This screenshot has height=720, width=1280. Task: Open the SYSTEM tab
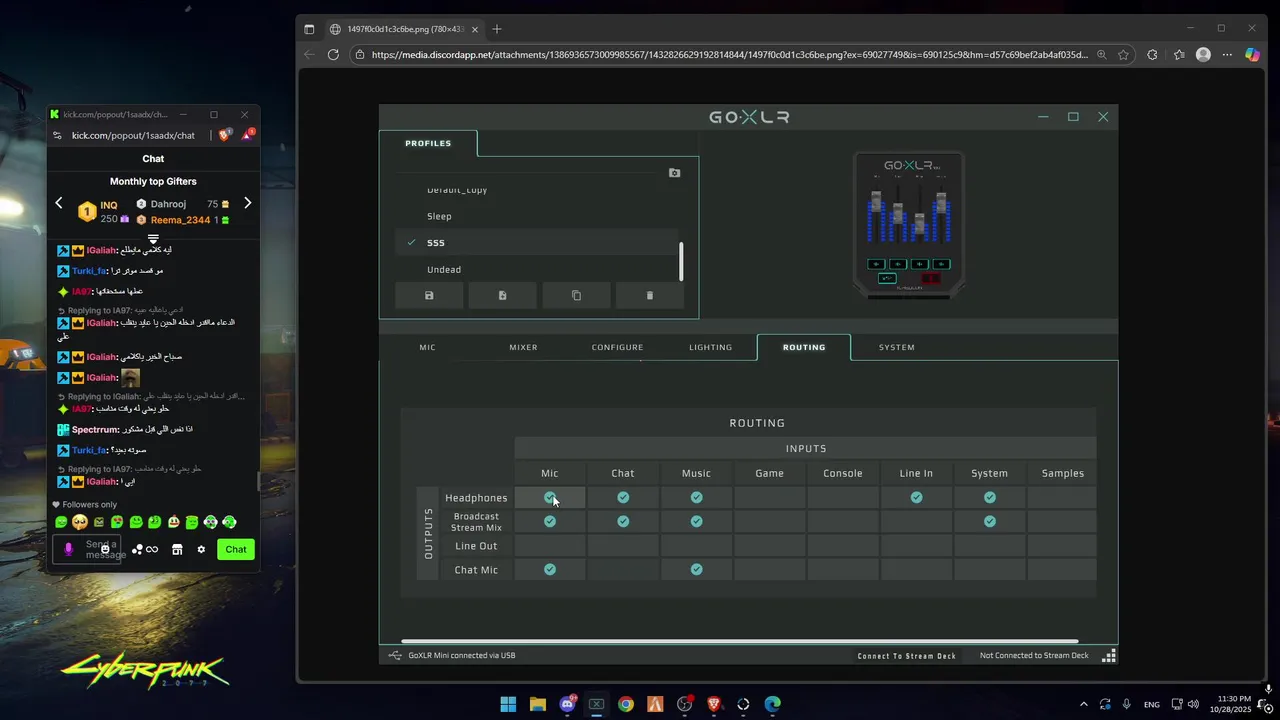(897, 347)
